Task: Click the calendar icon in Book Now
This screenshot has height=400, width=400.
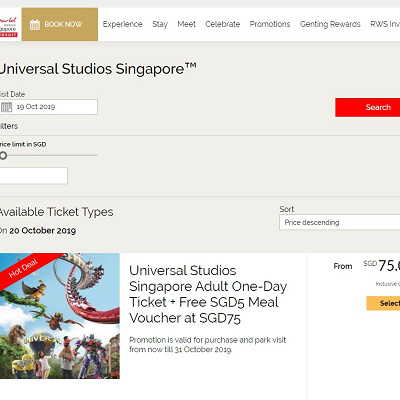Action: click(x=35, y=24)
